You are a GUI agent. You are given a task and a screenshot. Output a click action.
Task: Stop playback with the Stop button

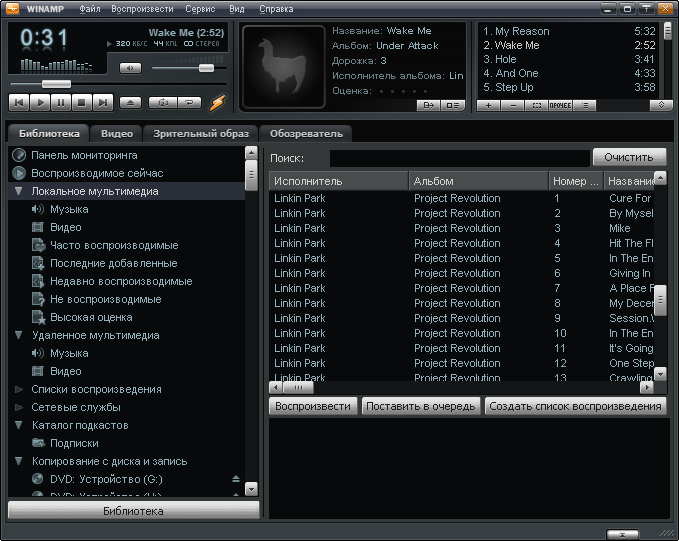tap(82, 102)
